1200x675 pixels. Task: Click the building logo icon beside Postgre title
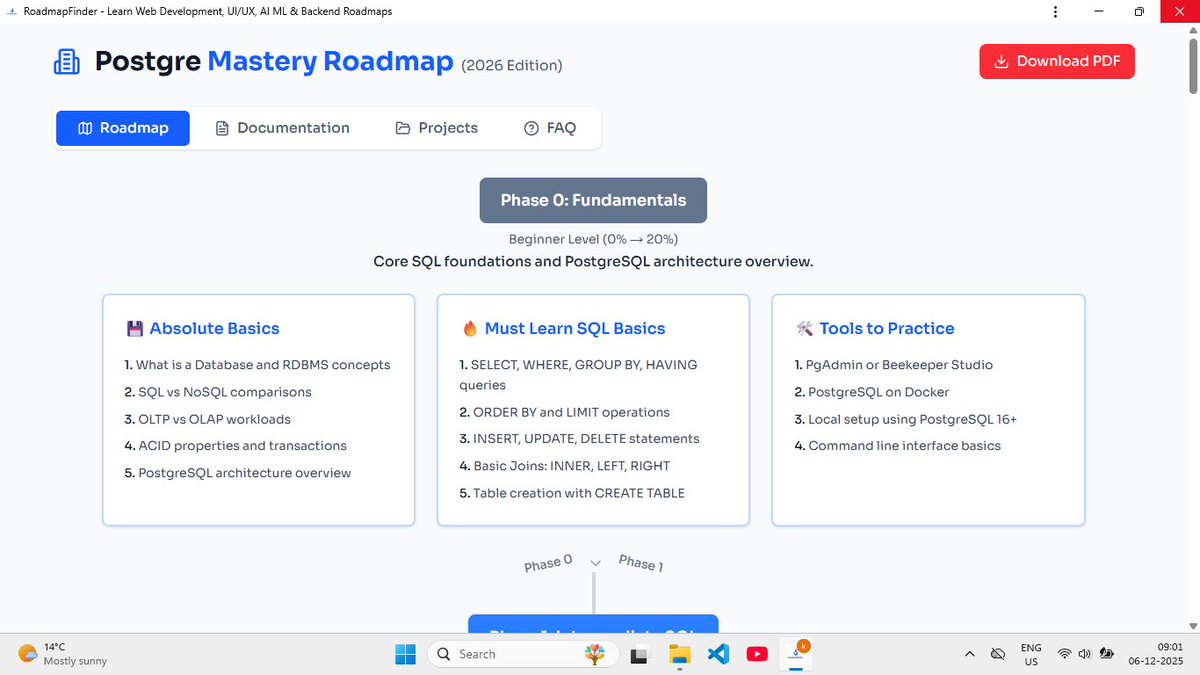[x=67, y=62]
